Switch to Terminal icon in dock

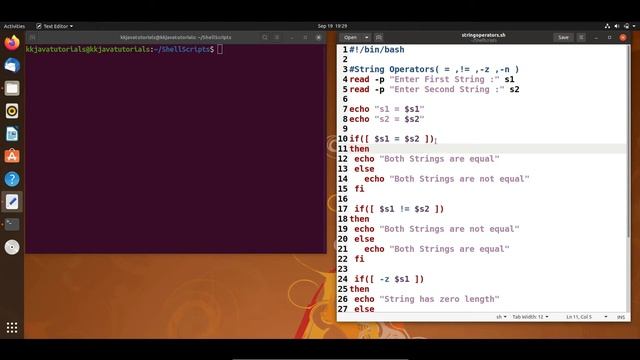(12, 224)
